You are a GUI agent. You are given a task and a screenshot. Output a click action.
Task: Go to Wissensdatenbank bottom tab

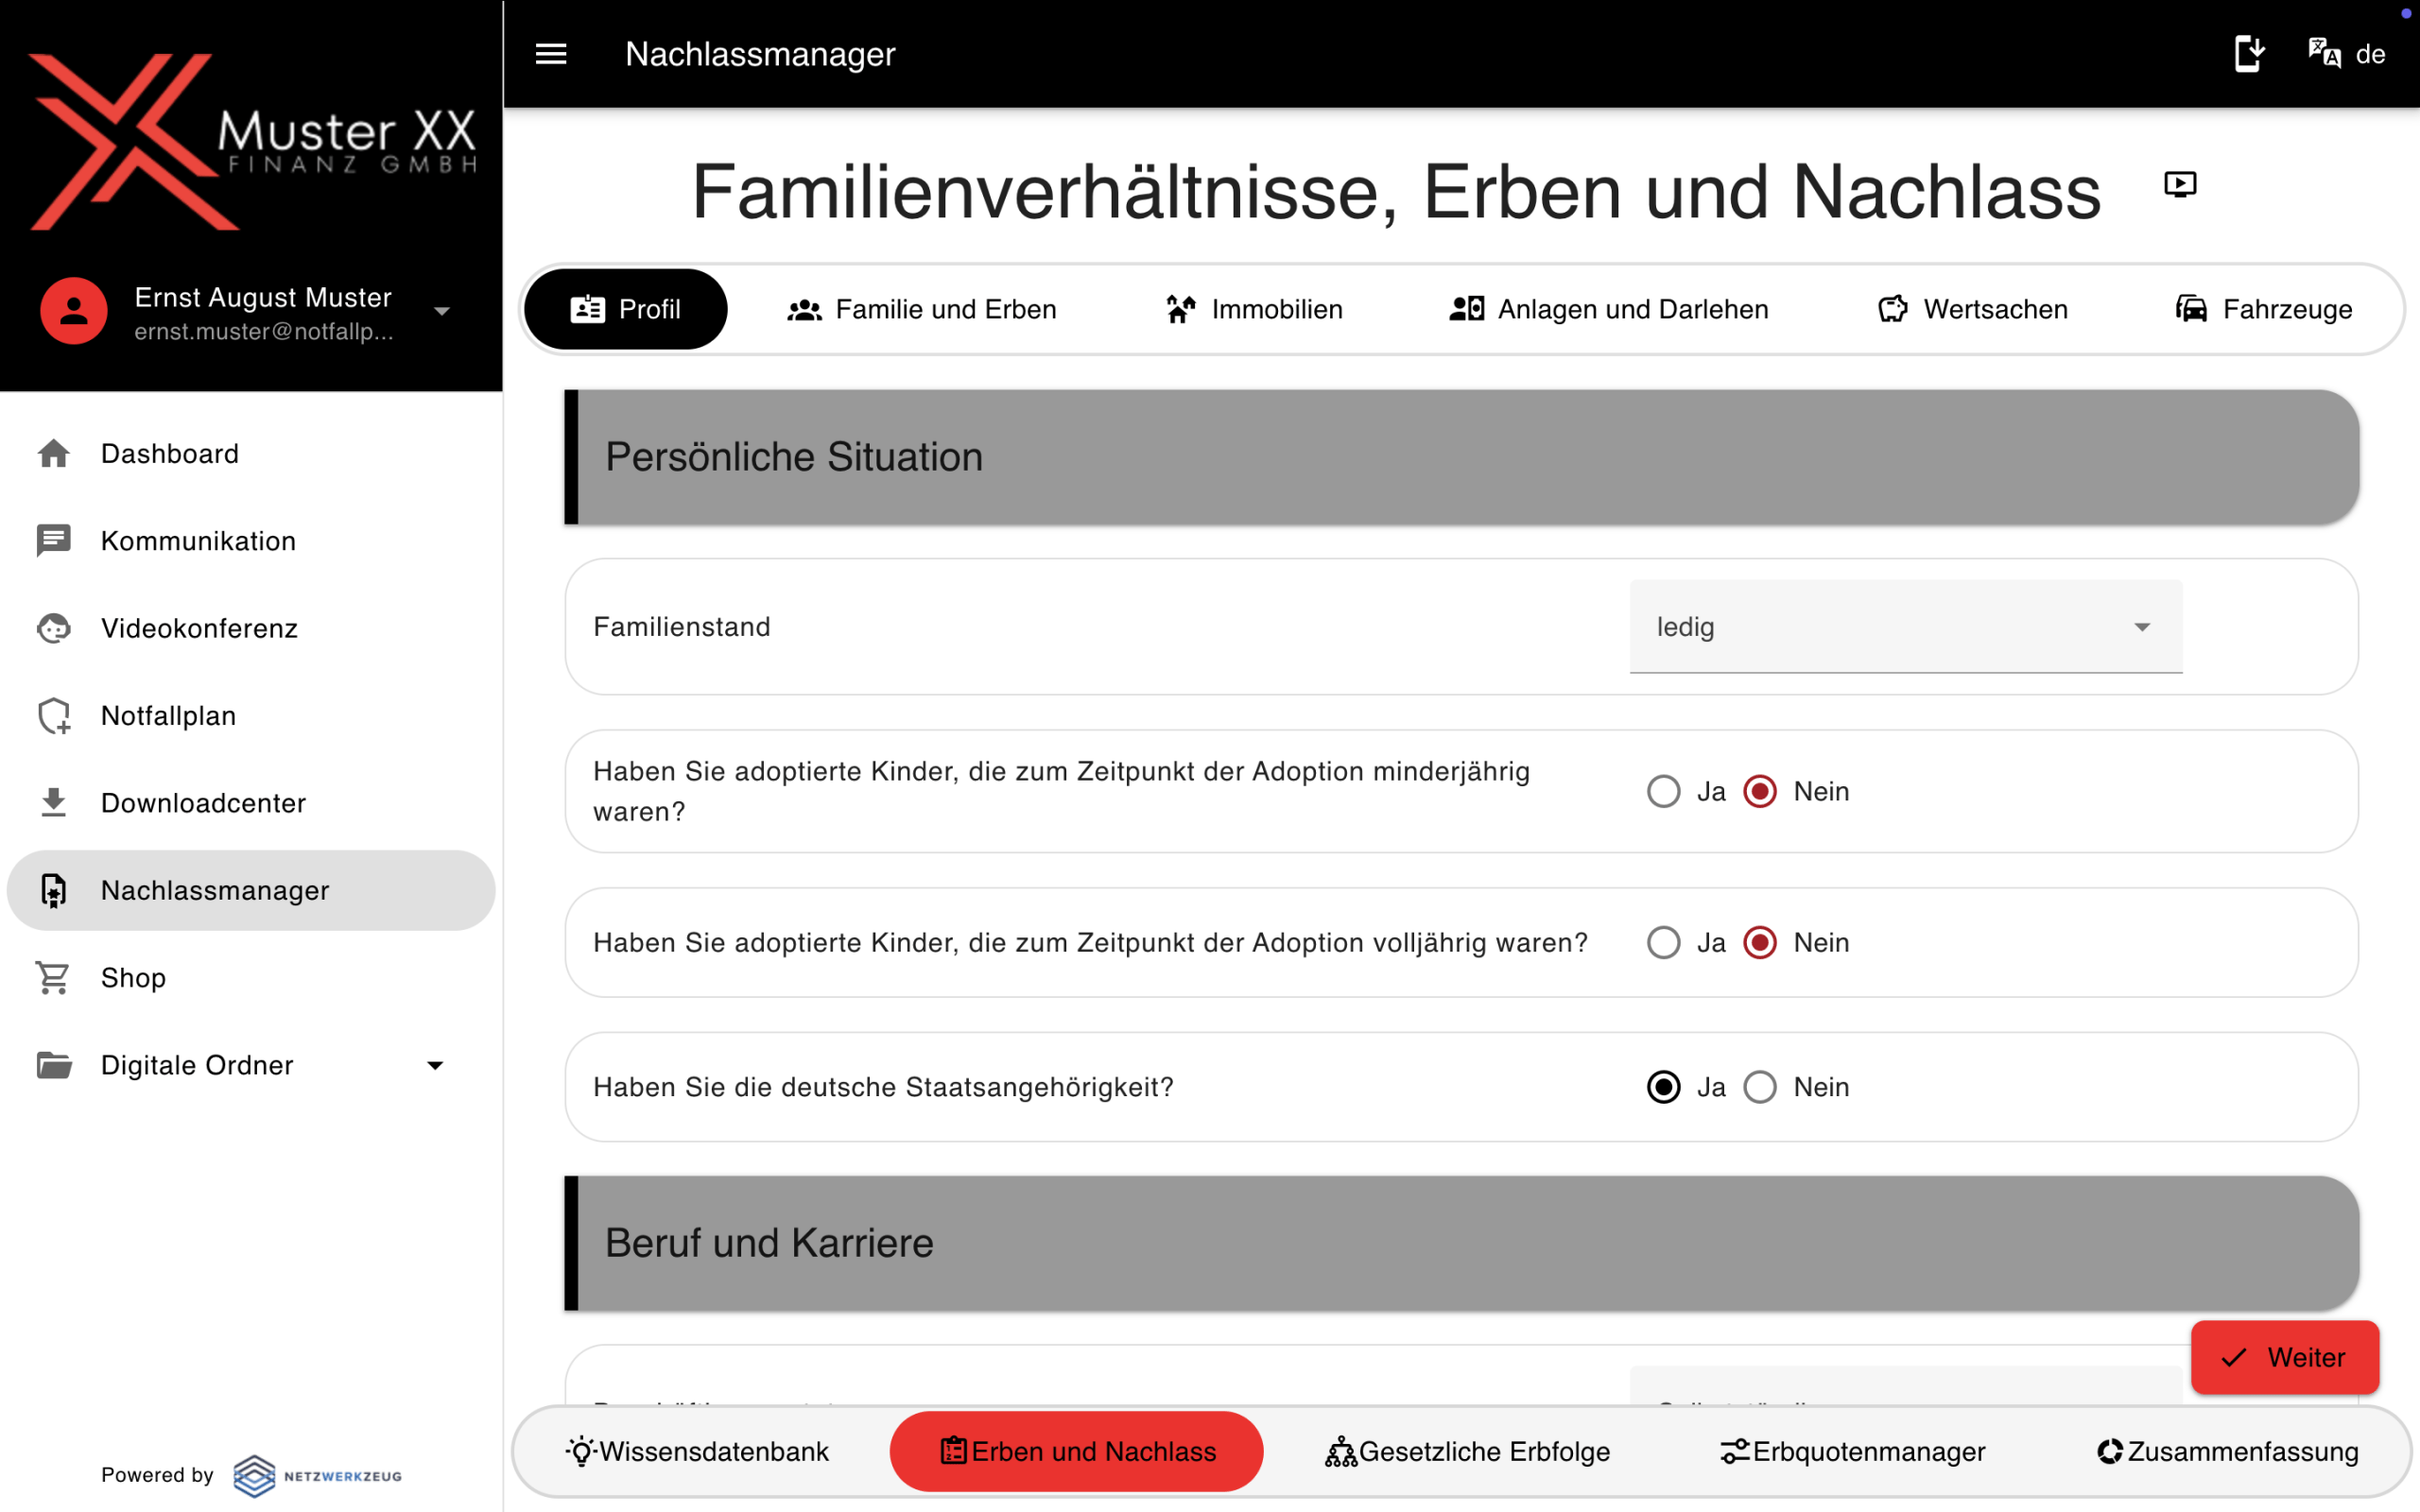click(697, 1452)
